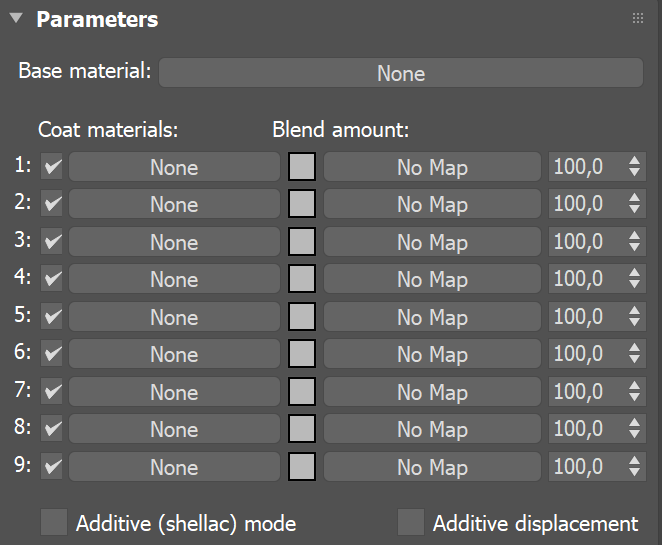Viewport: 662px width, 545px height.
Task: Pick blend color swatch for coat 1
Action: [302, 167]
